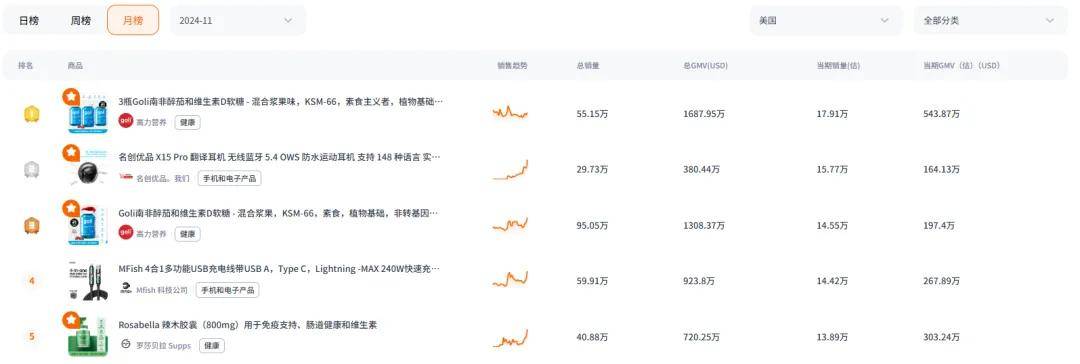Switch to the 日榜 tab
This screenshot has width=1080, height=364.
(29, 20)
